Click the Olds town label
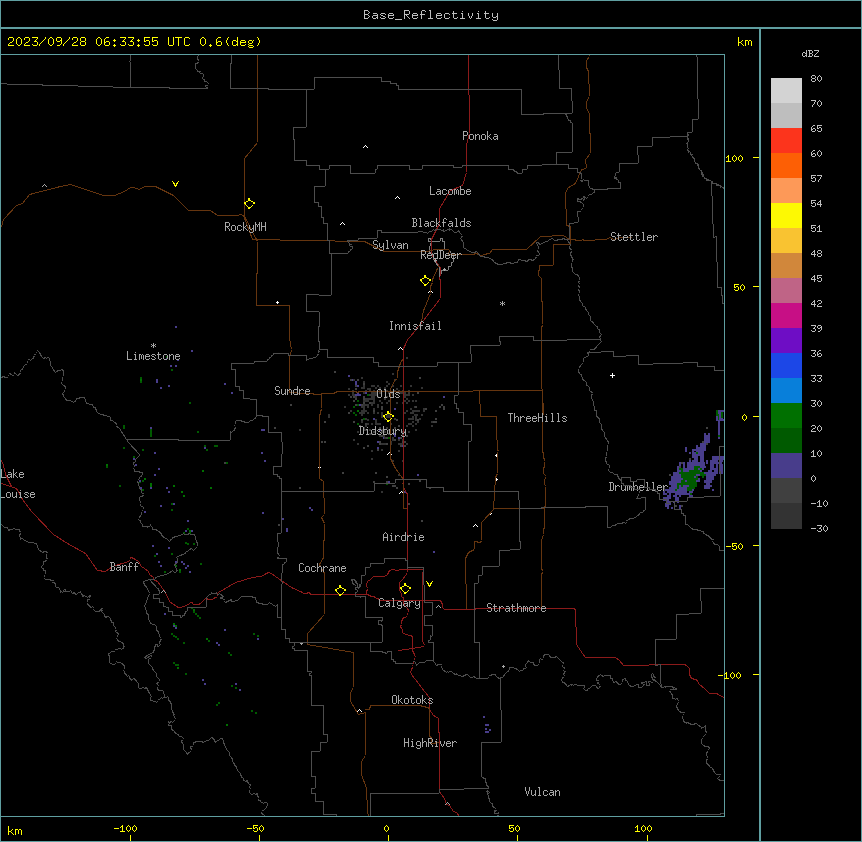Image resolution: width=862 pixels, height=842 pixels. tap(388, 394)
